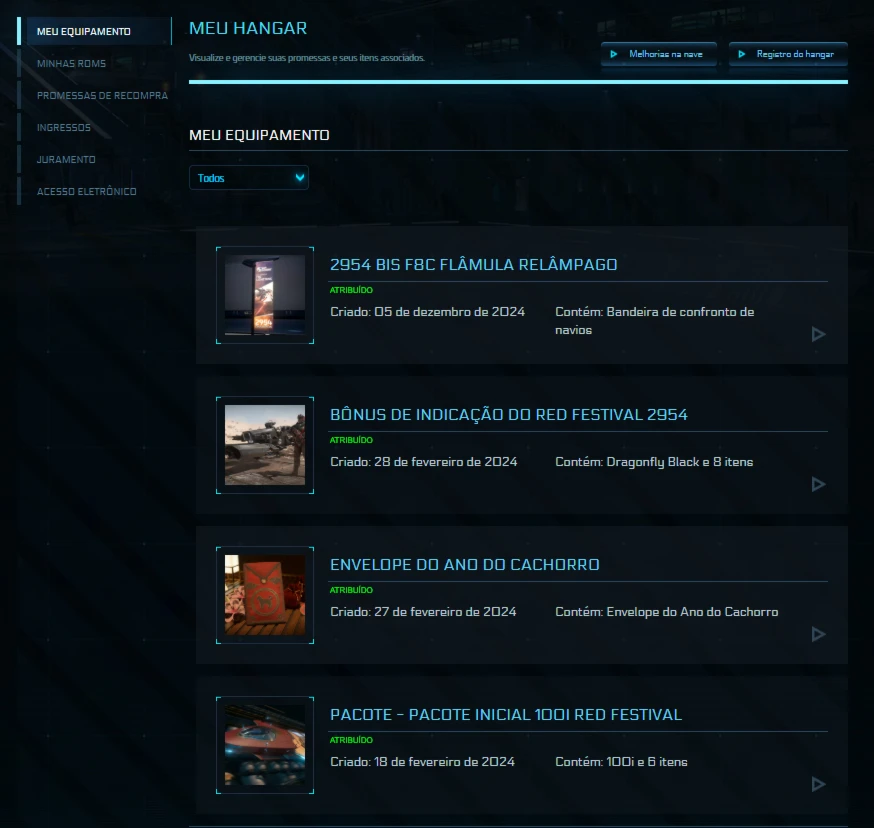
Task: Click 'Contém: 100i e 6 itens'
Action: (x=621, y=762)
